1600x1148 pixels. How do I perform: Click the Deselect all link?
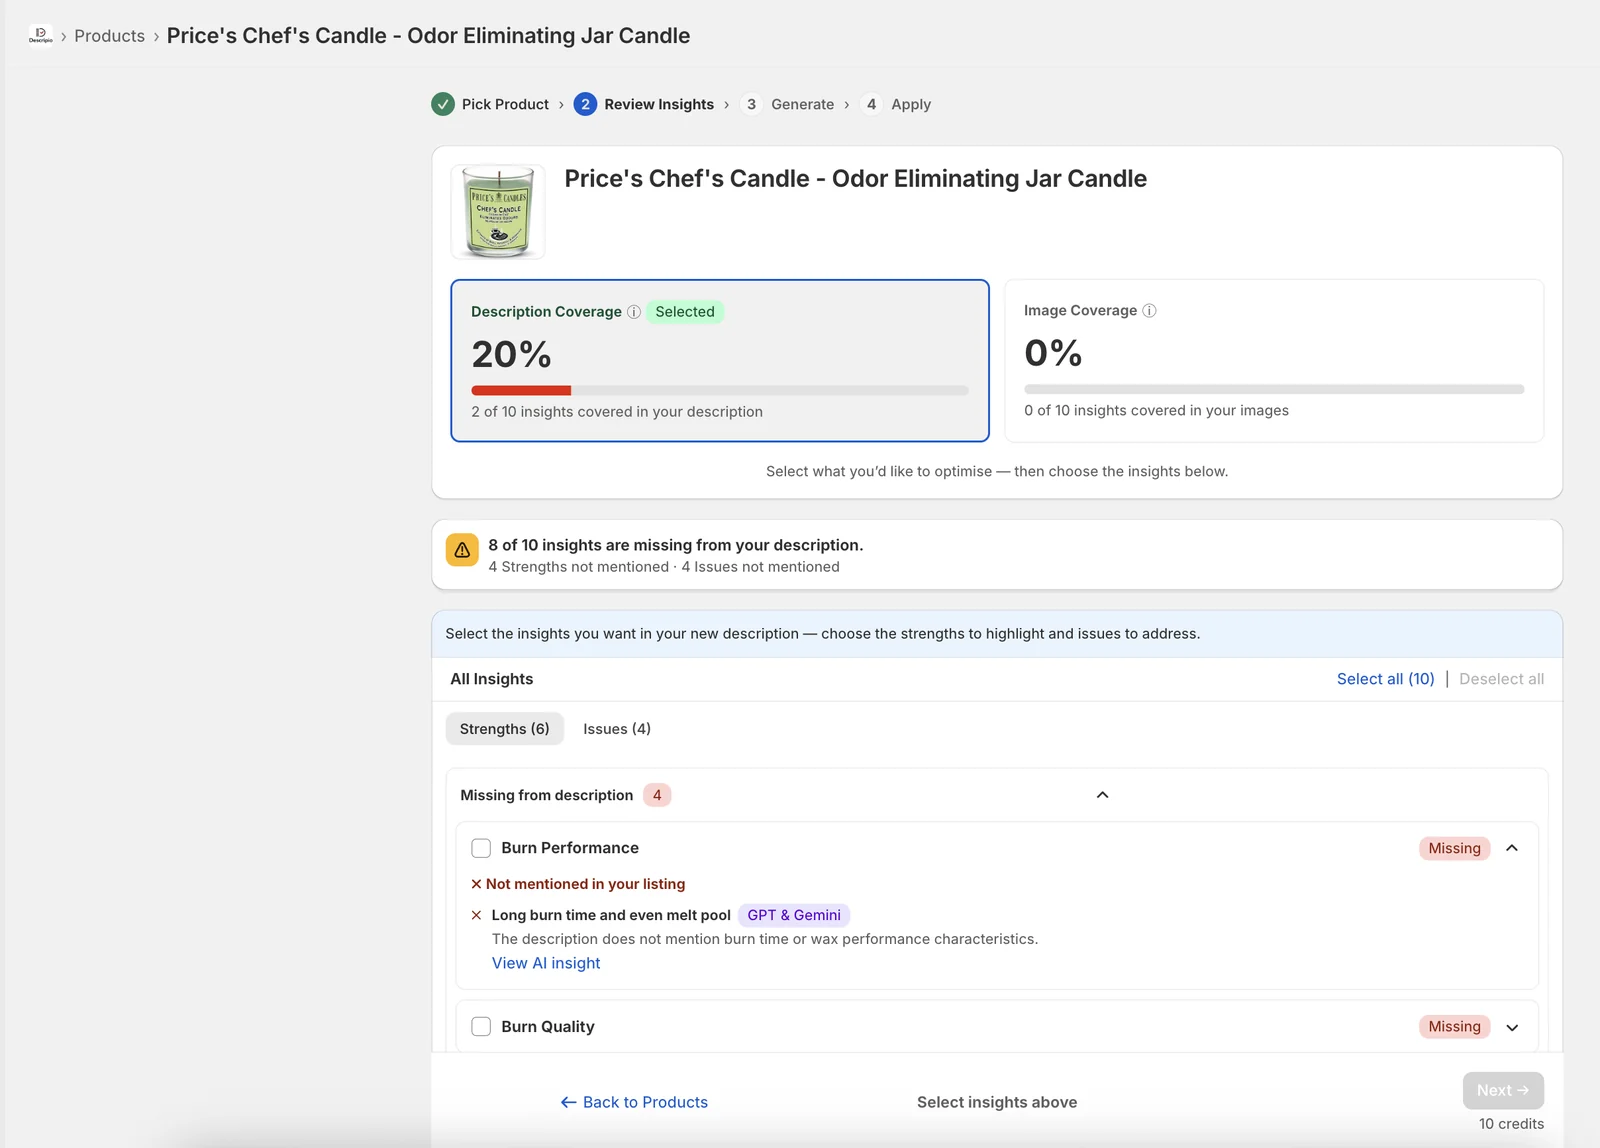[1501, 679]
